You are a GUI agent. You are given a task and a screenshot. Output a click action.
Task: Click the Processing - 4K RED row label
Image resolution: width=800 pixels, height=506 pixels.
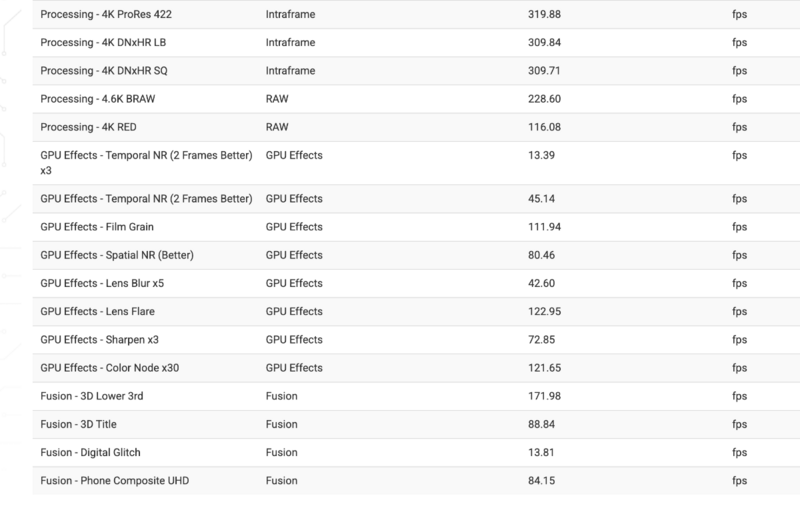click(x=89, y=128)
